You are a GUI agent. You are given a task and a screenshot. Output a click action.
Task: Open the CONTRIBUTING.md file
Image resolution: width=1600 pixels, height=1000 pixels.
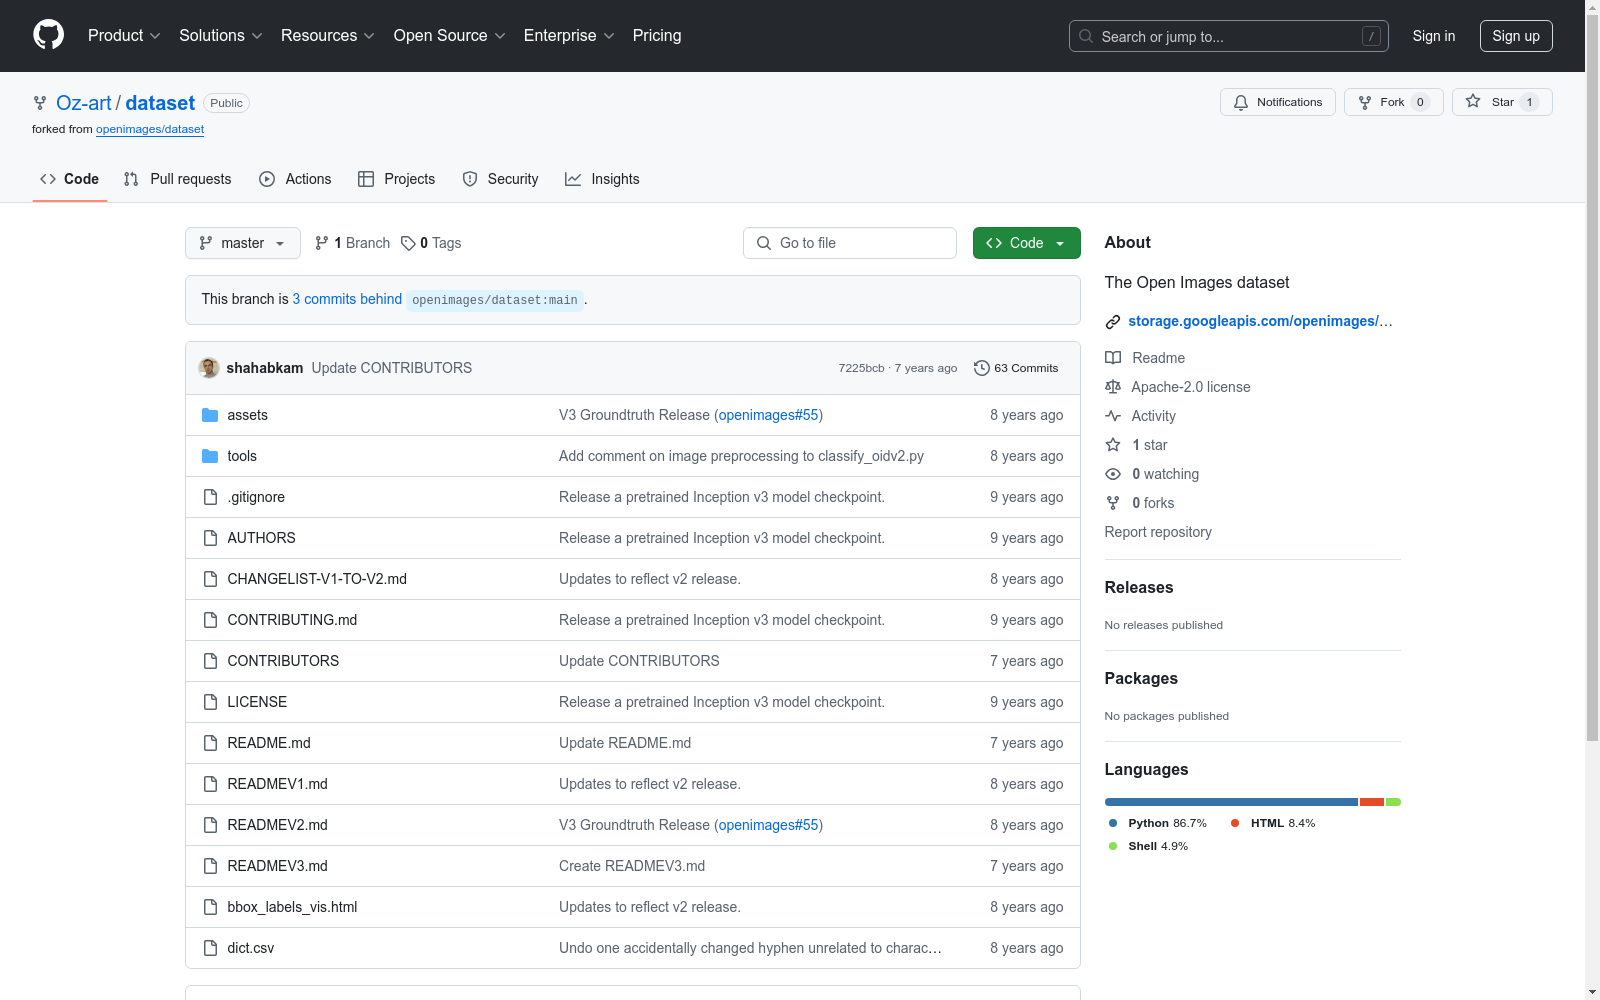pyautogui.click(x=292, y=620)
